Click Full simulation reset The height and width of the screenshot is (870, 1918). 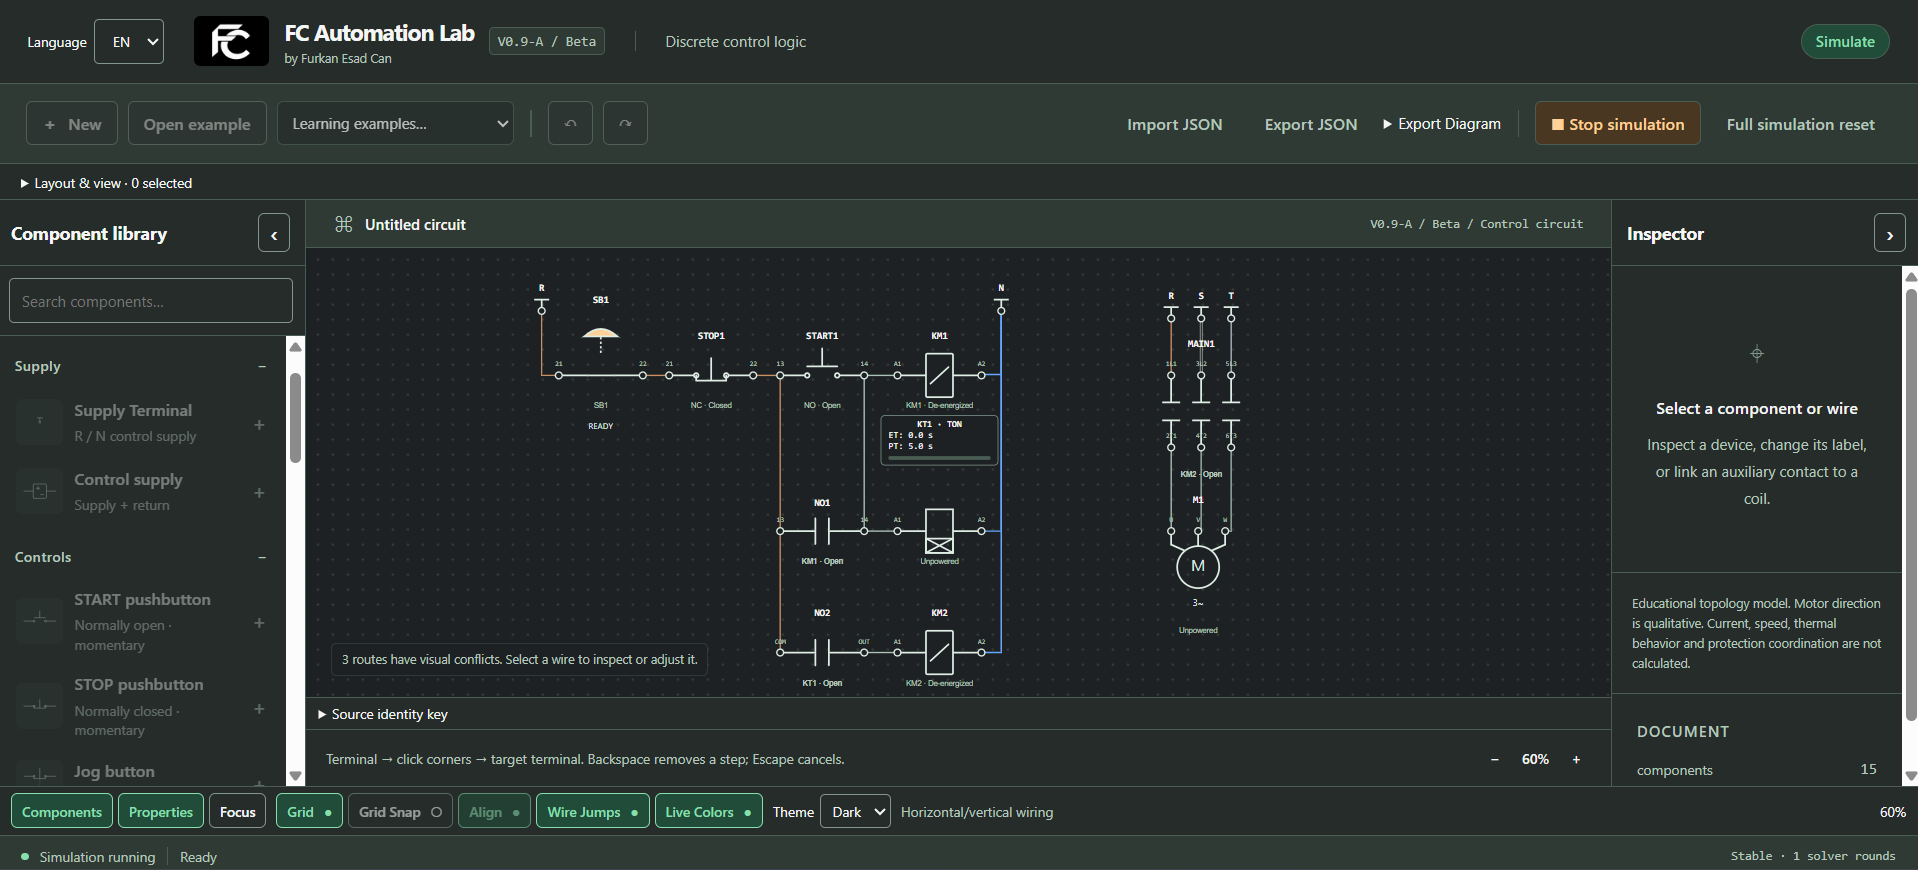[1800, 124]
